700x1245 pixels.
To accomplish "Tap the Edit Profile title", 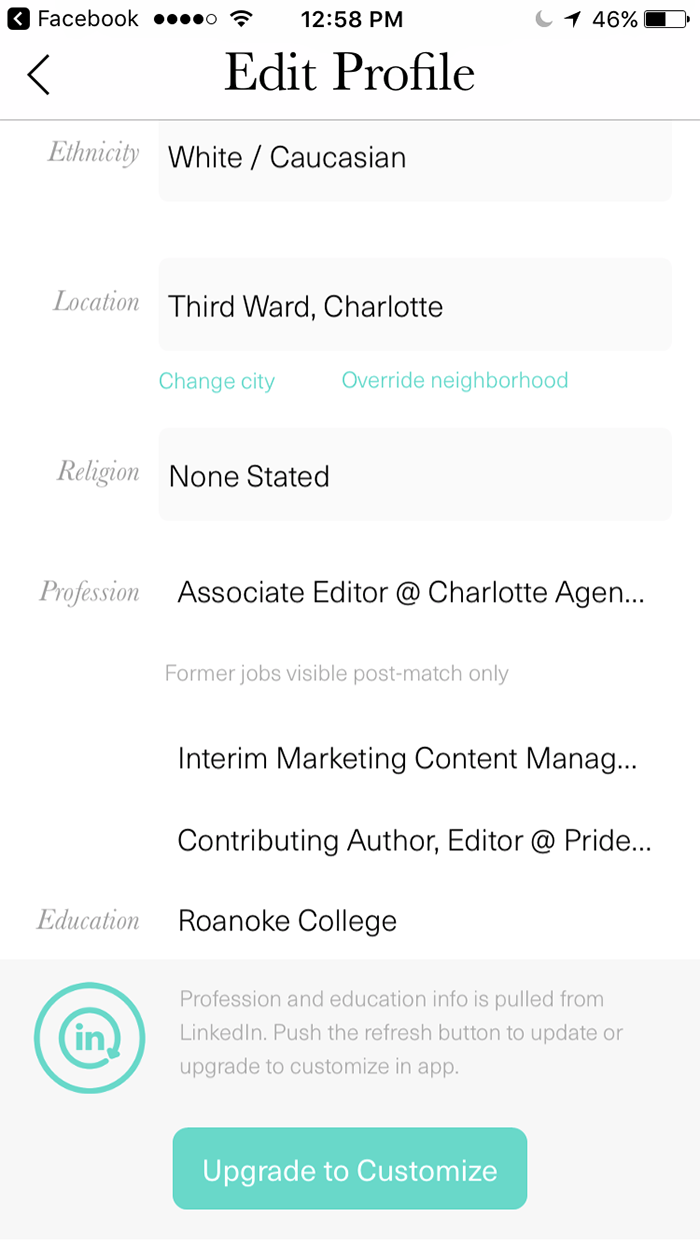I will (x=349, y=73).
